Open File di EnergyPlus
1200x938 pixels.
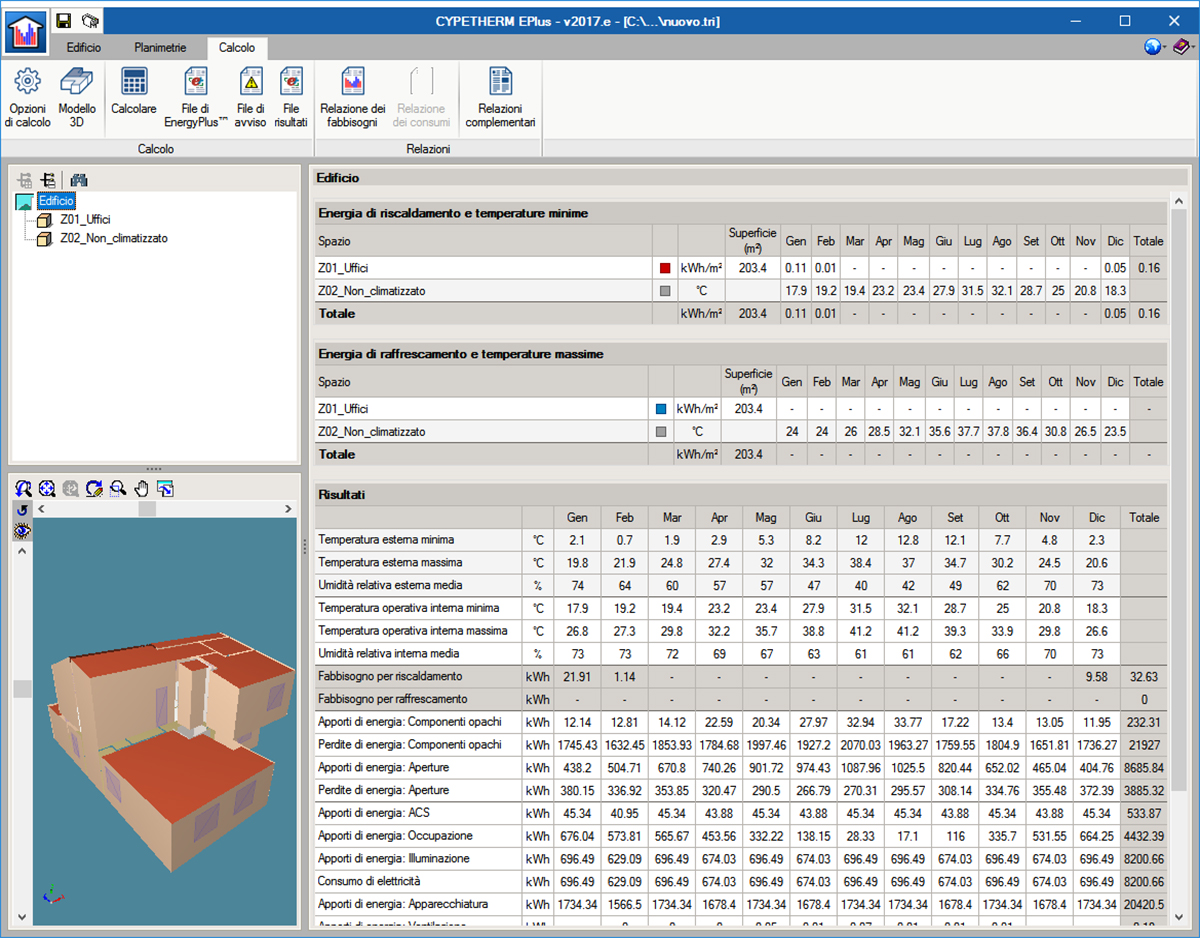click(x=196, y=98)
